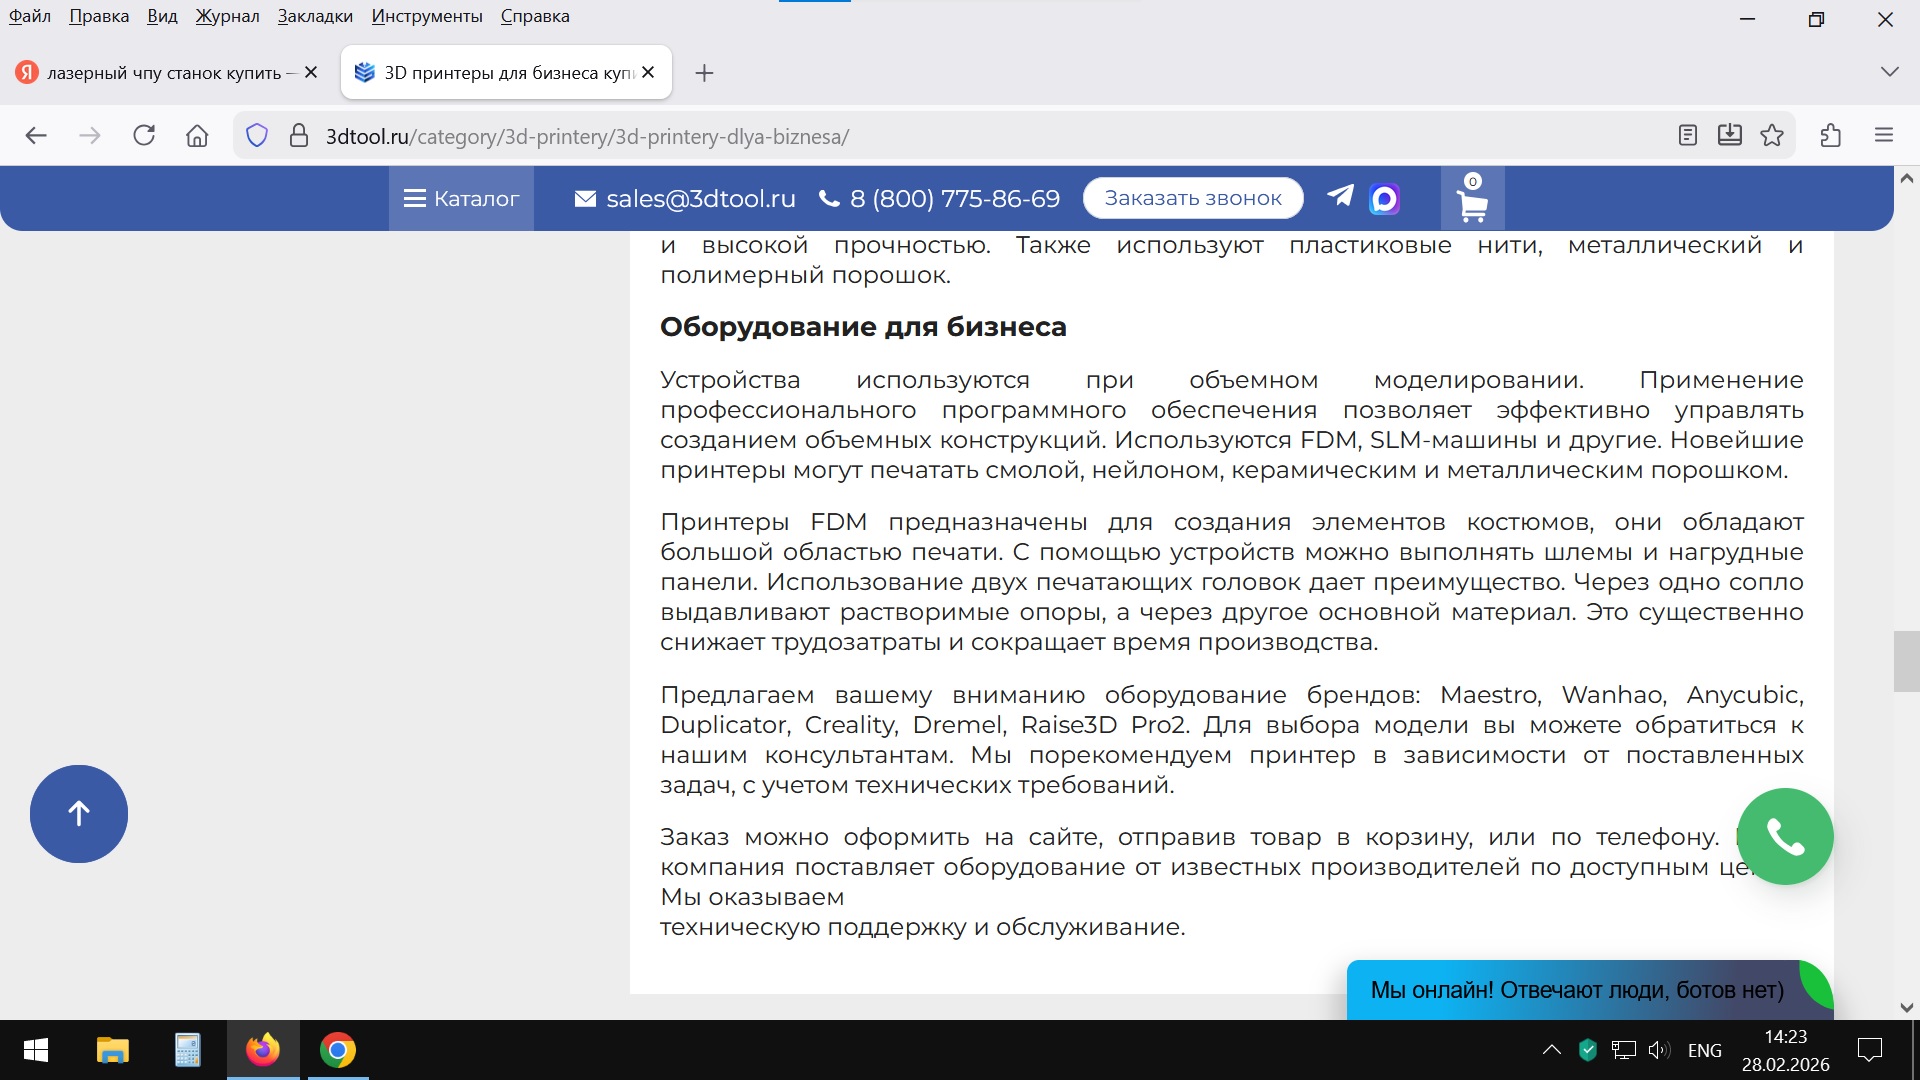Screen dimensions: 1920x1080
Task: Switch to the лазерный чпу станок tab
Action: (165, 73)
